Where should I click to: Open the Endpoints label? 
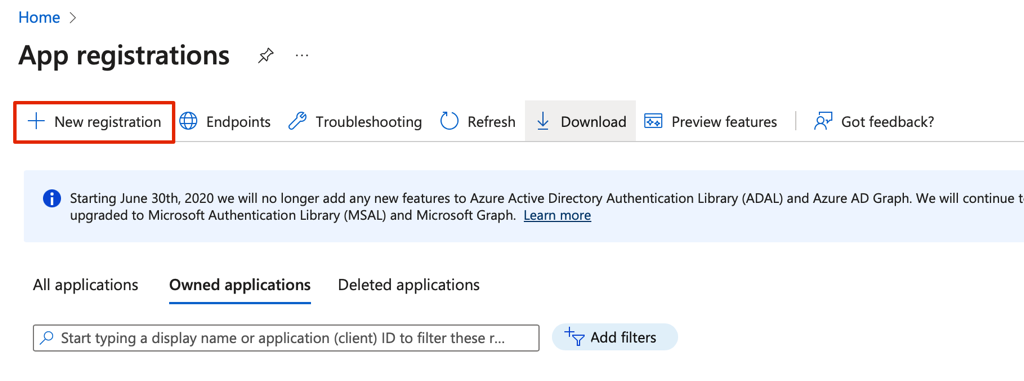tap(238, 122)
